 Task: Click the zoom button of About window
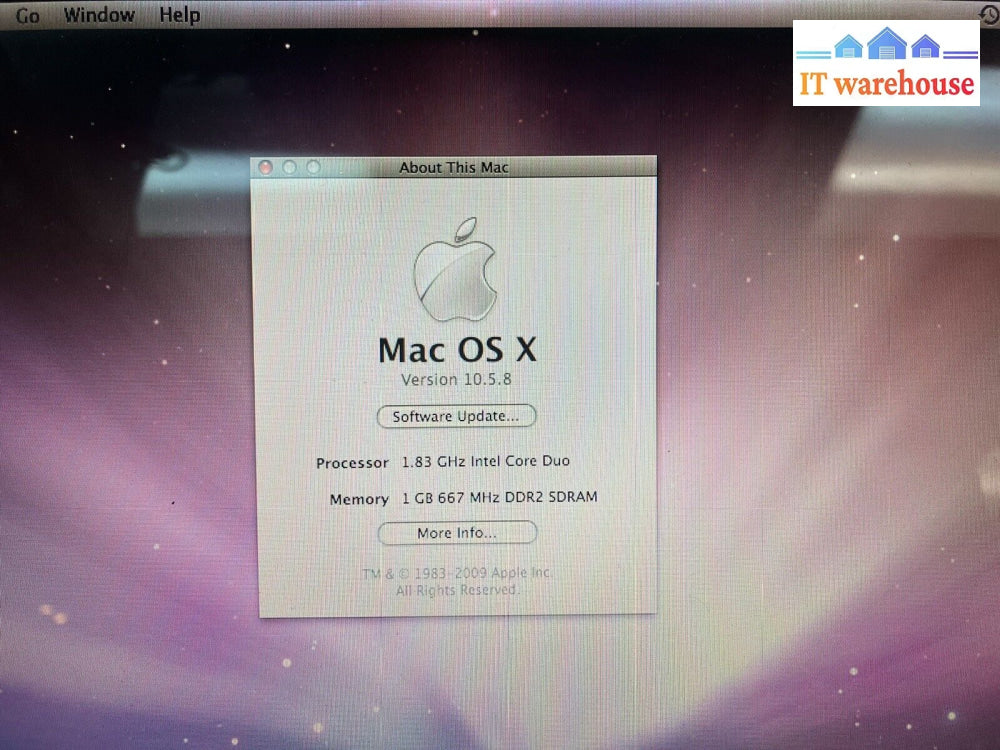coord(313,167)
